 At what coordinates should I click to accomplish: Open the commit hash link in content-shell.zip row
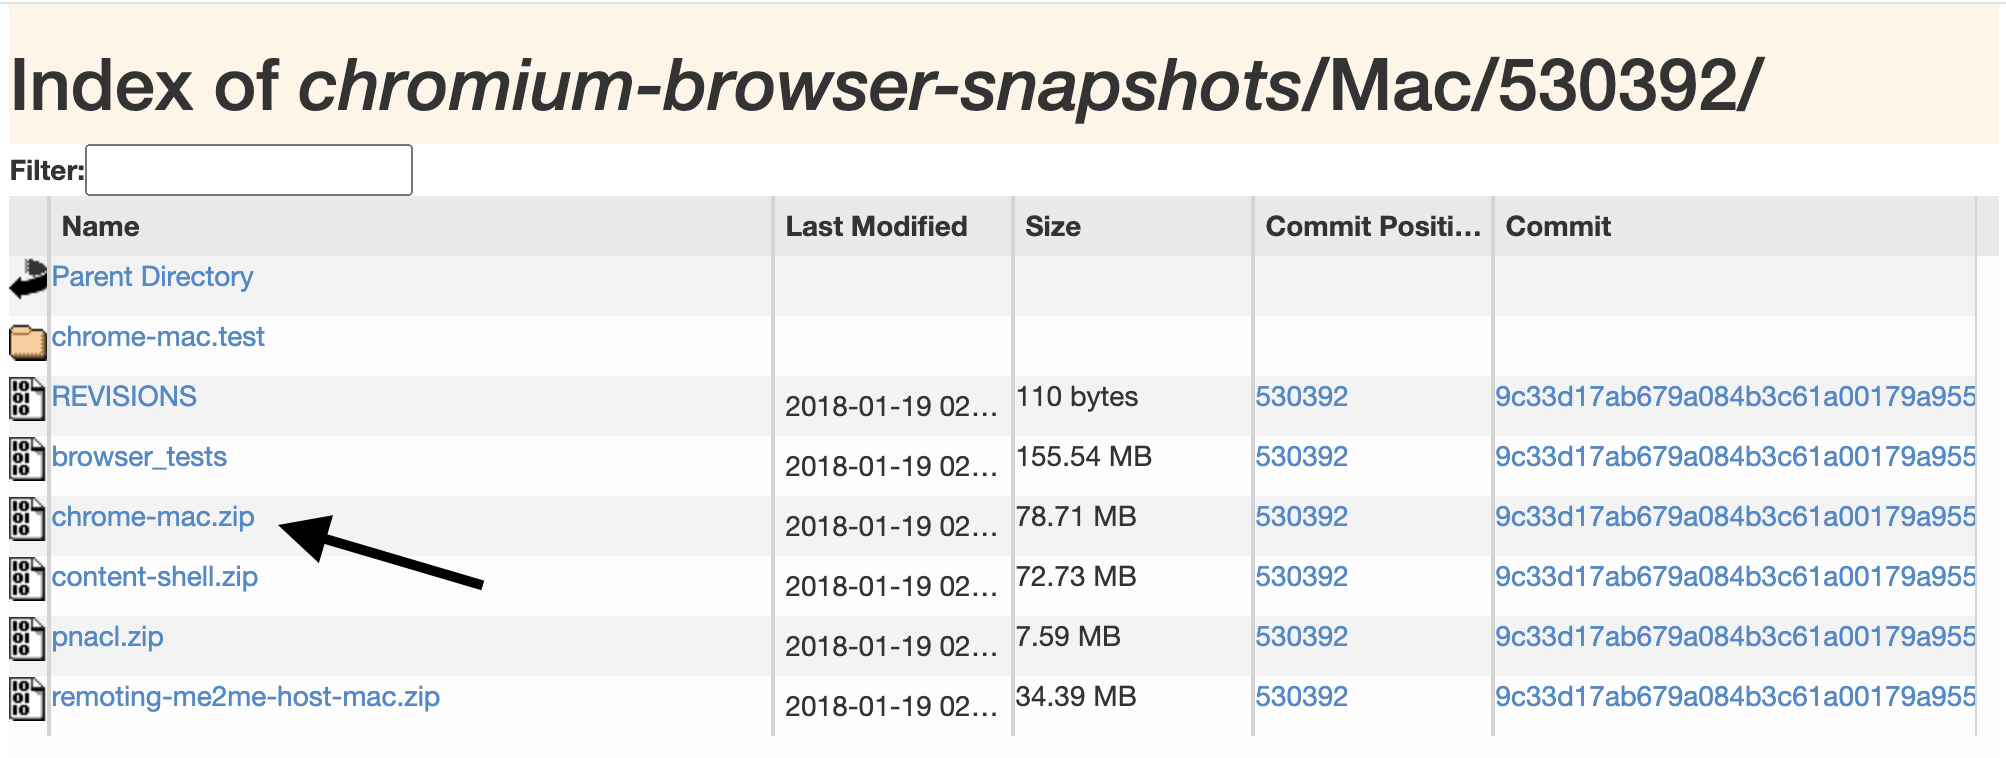(x=1735, y=577)
